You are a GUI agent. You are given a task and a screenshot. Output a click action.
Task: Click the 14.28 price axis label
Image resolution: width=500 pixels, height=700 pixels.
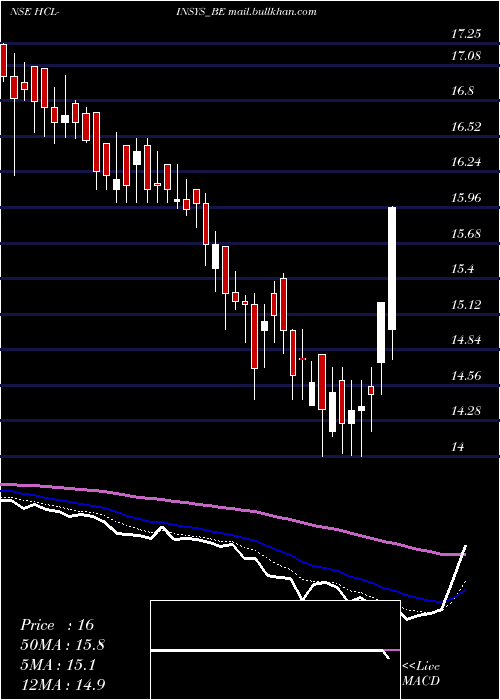(x=467, y=410)
